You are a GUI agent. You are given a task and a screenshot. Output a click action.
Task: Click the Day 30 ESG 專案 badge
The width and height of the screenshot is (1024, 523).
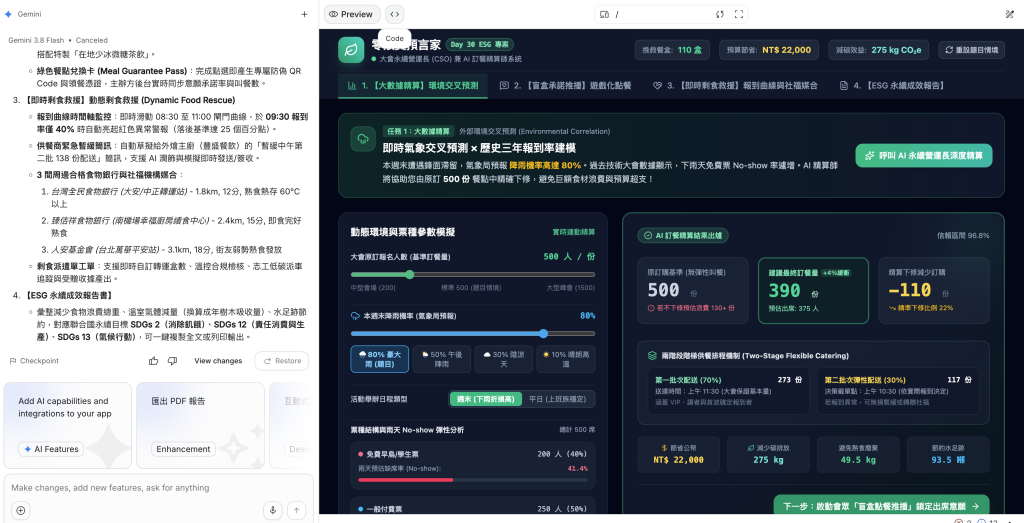click(479, 44)
